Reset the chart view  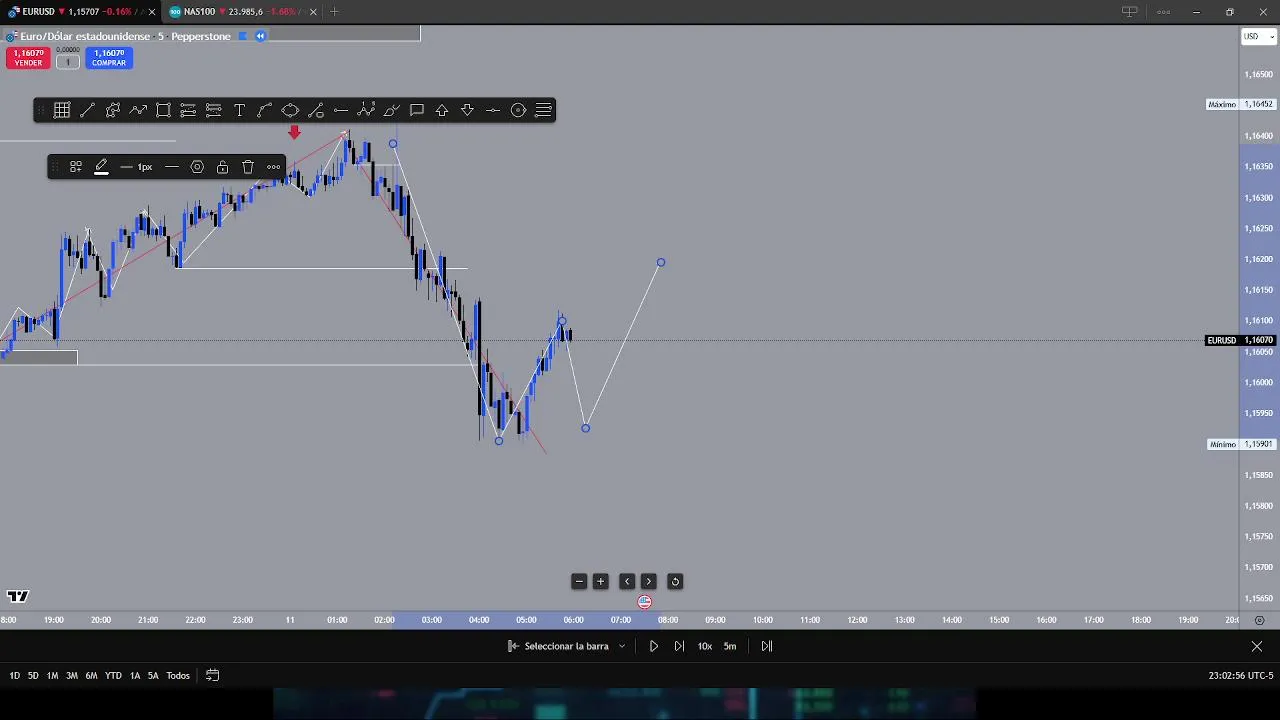coord(675,581)
